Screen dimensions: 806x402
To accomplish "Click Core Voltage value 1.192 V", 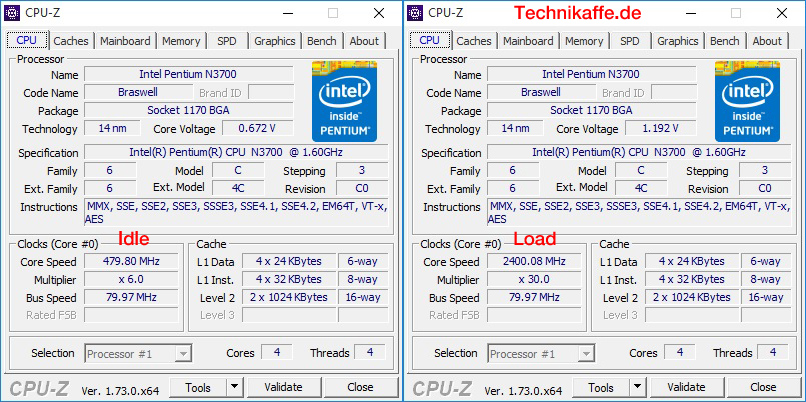I will pyautogui.click(x=661, y=128).
